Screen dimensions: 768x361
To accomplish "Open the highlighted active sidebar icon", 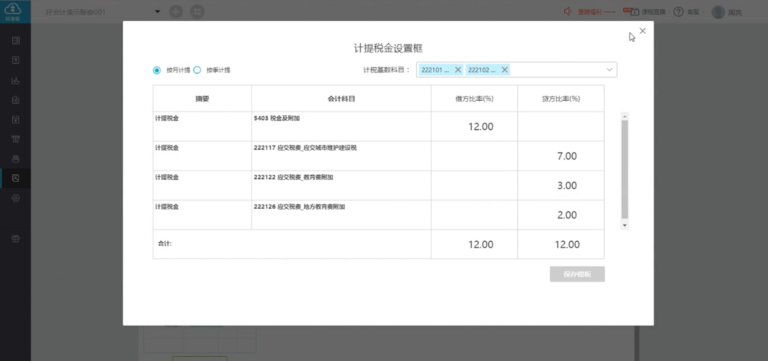I will pos(16,178).
